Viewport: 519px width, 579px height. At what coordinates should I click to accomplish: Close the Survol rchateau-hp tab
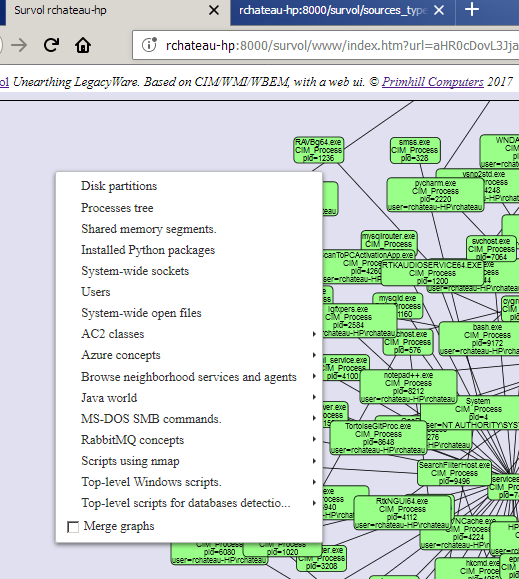point(214,10)
